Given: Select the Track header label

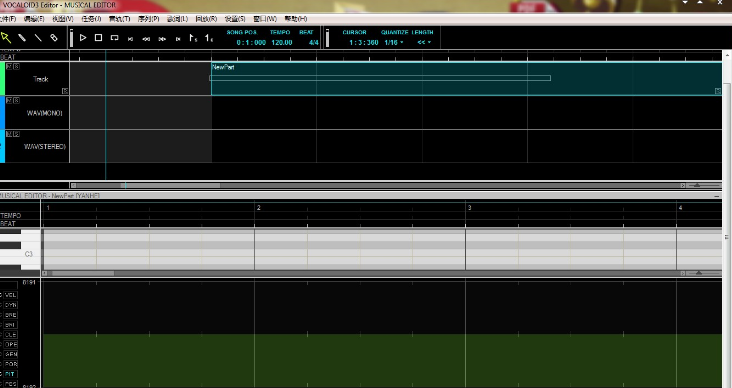Looking at the screenshot, I should pos(41,79).
